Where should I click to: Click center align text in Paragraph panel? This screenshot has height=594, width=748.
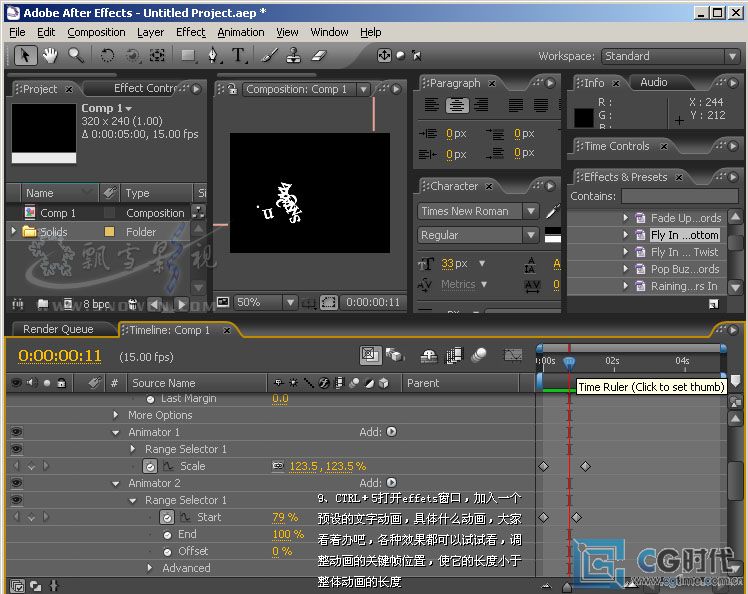(x=457, y=105)
